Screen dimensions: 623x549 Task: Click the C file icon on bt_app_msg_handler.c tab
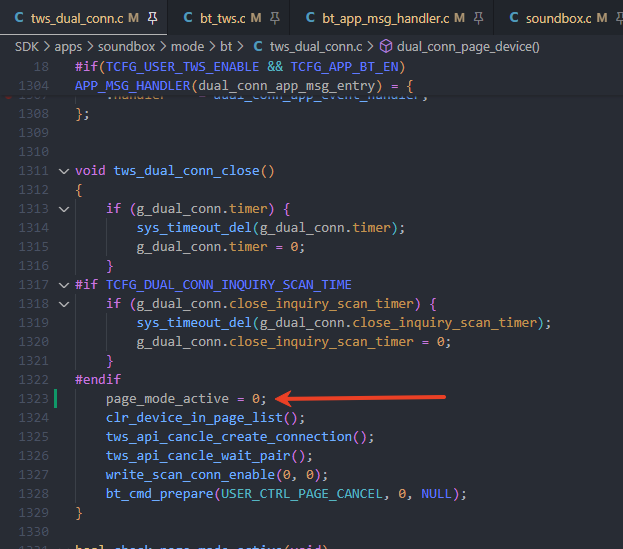310,17
